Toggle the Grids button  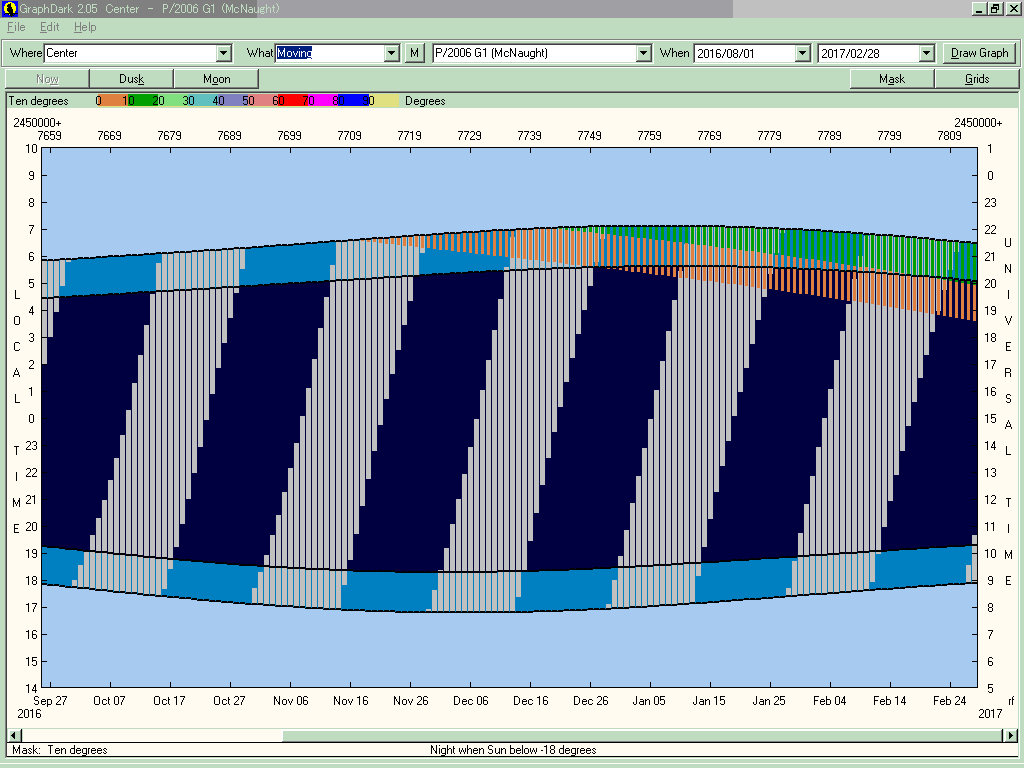pyautogui.click(x=976, y=79)
